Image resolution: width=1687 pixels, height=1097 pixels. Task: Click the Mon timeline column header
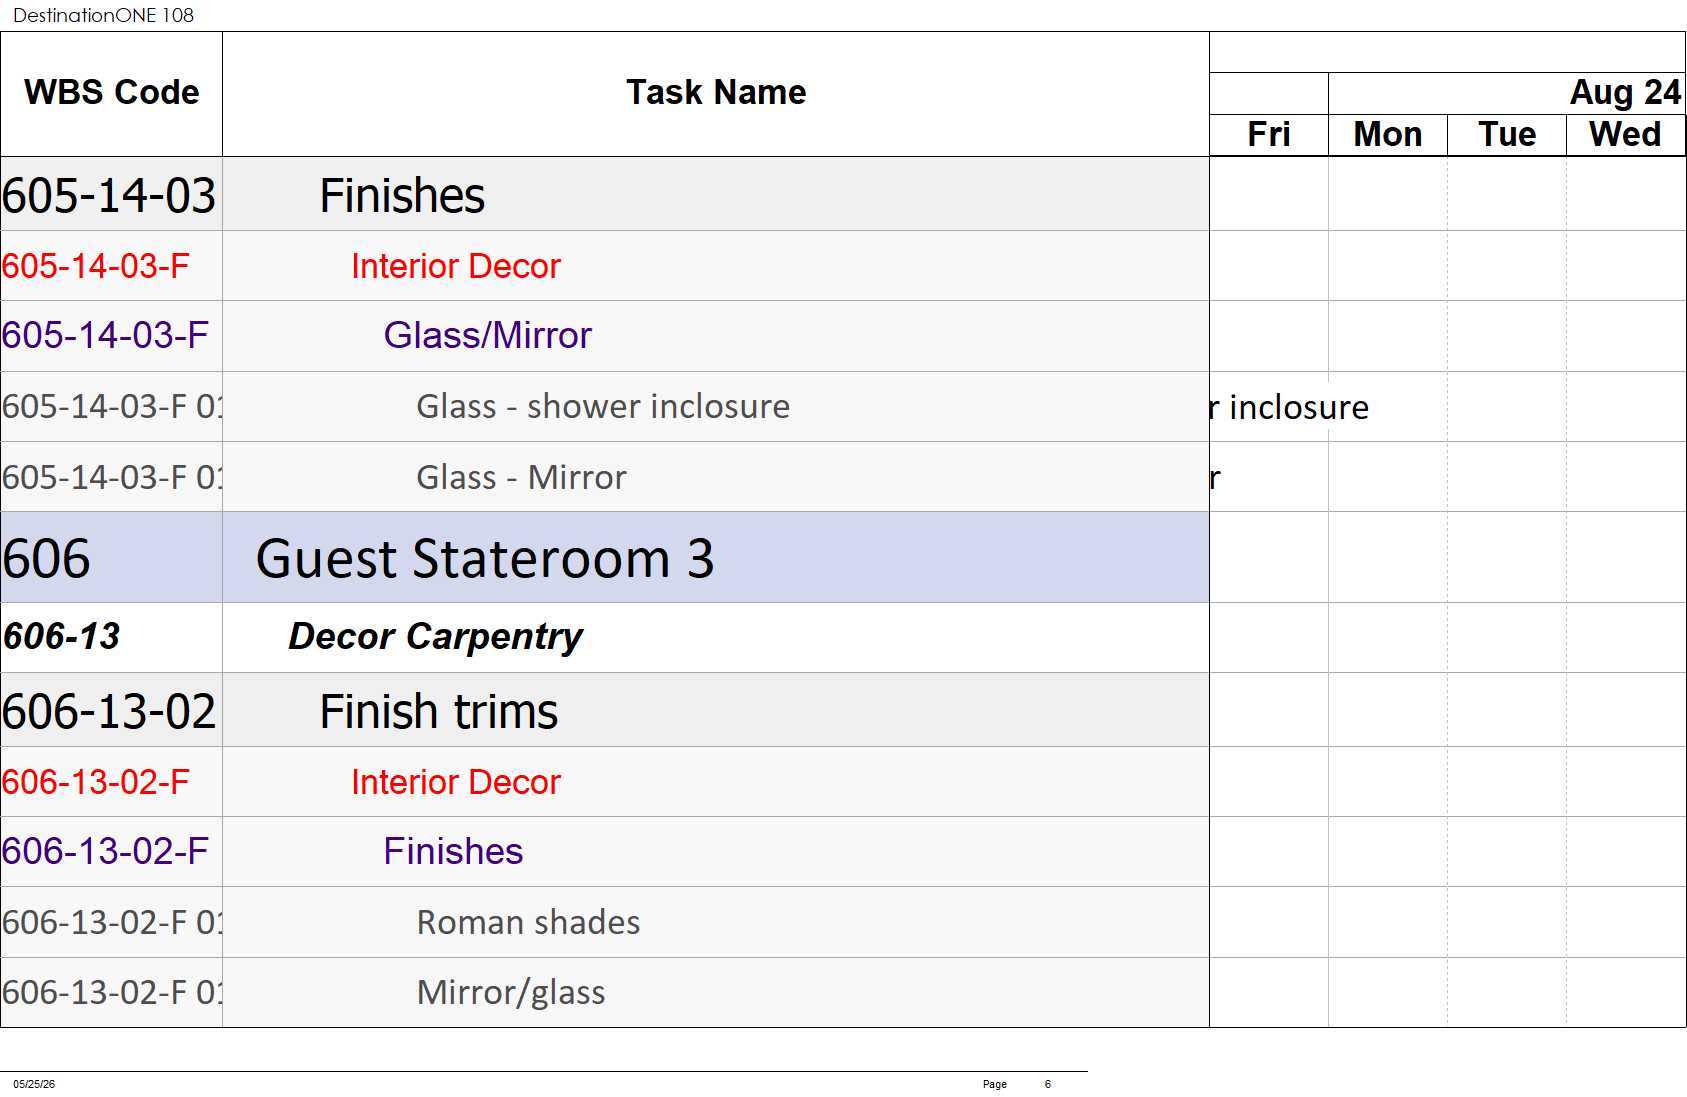[1388, 135]
